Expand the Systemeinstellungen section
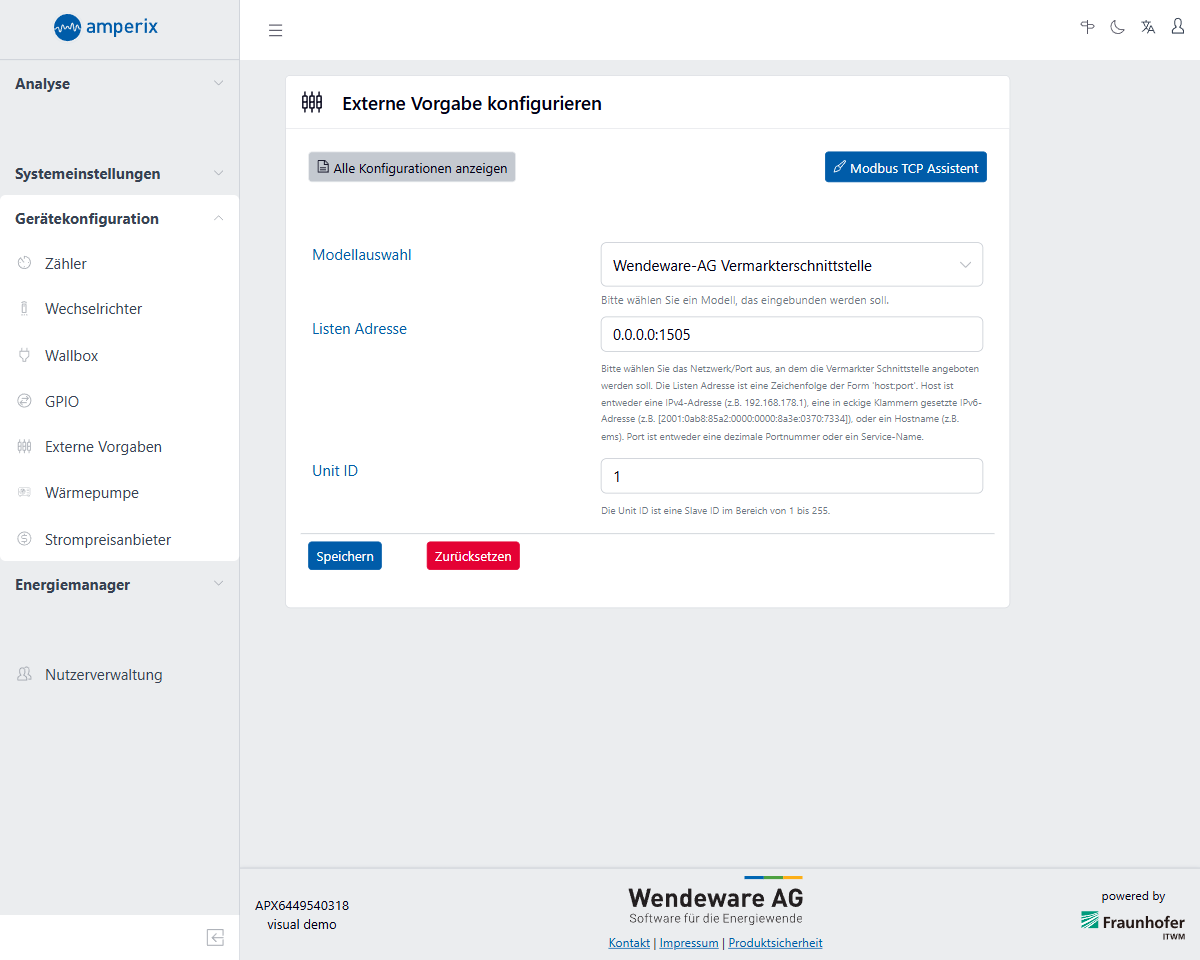 (x=119, y=174)
